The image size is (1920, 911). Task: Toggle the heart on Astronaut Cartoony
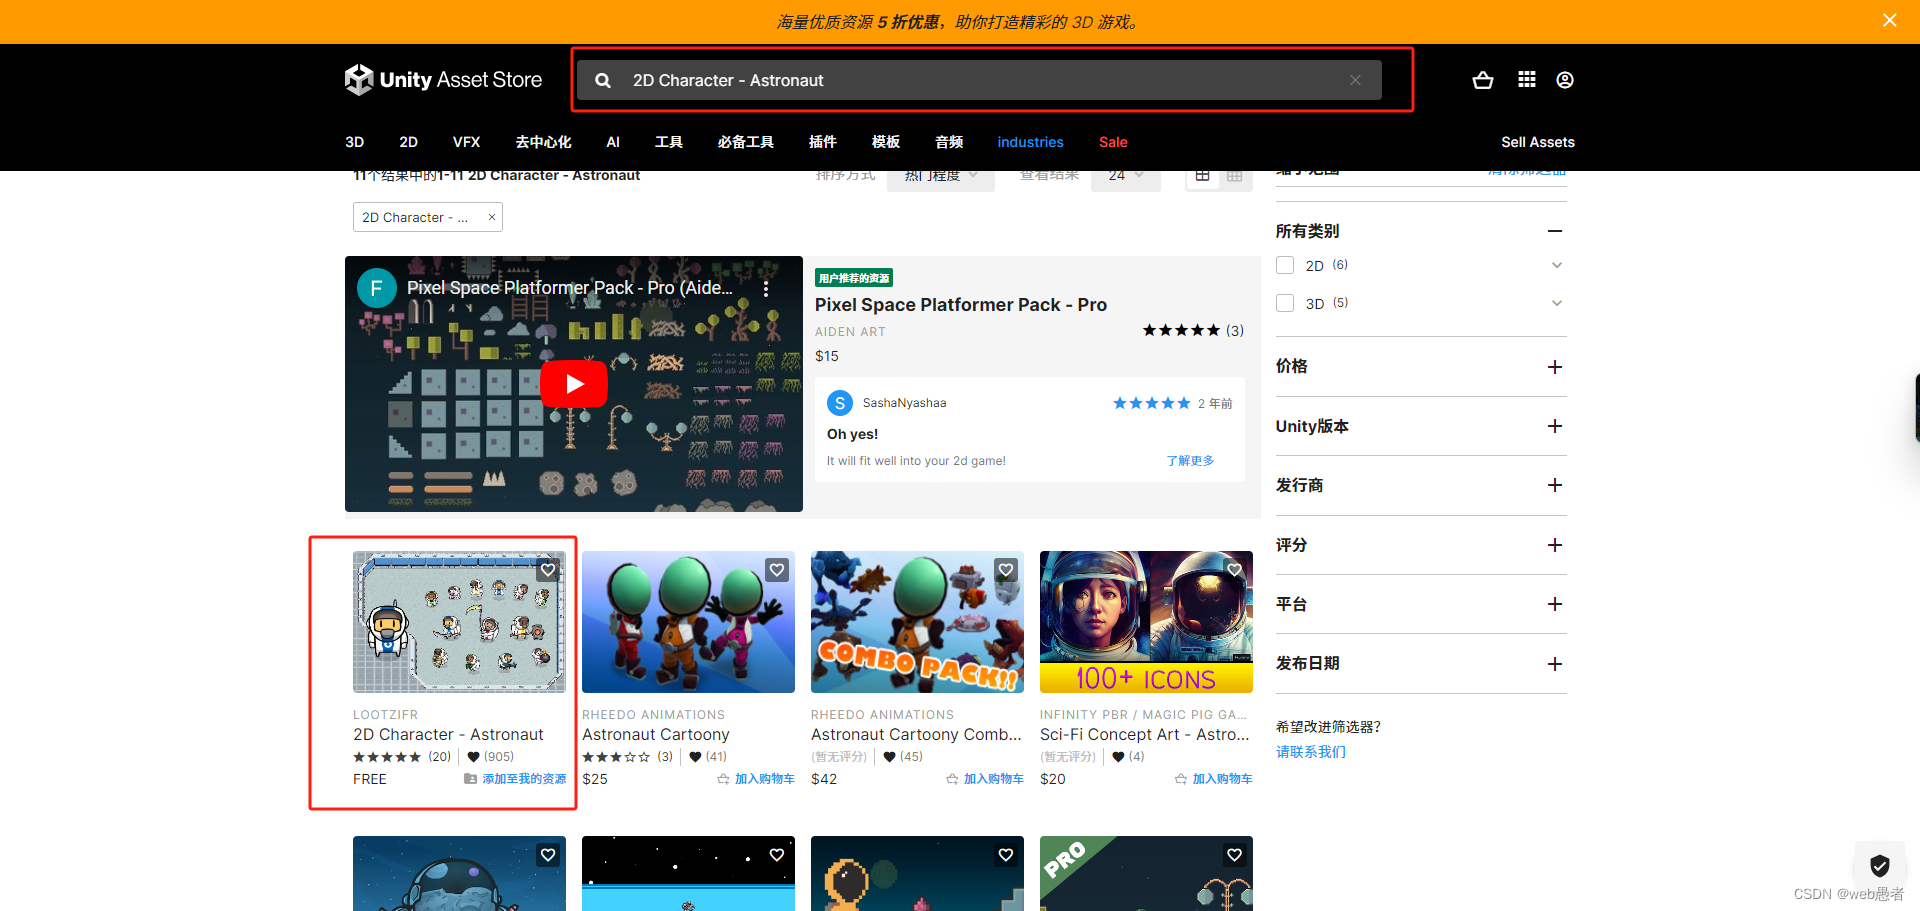pyautogui.click(x=776, y=569)
